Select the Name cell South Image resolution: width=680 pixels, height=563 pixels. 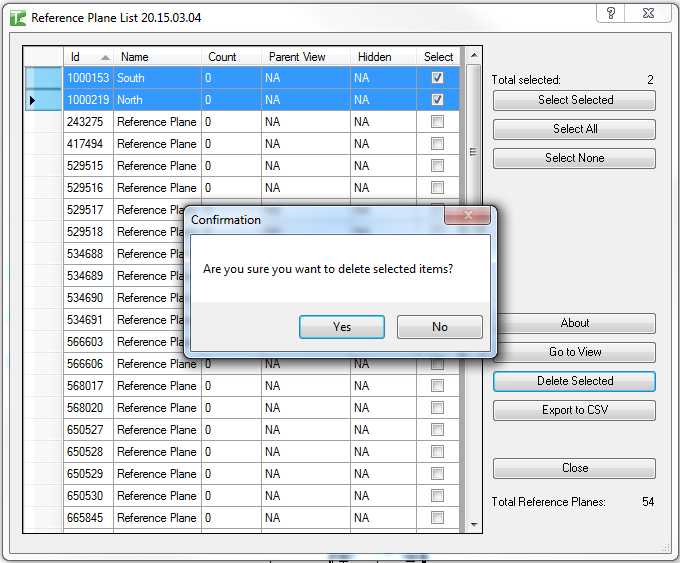click(157, 78)
